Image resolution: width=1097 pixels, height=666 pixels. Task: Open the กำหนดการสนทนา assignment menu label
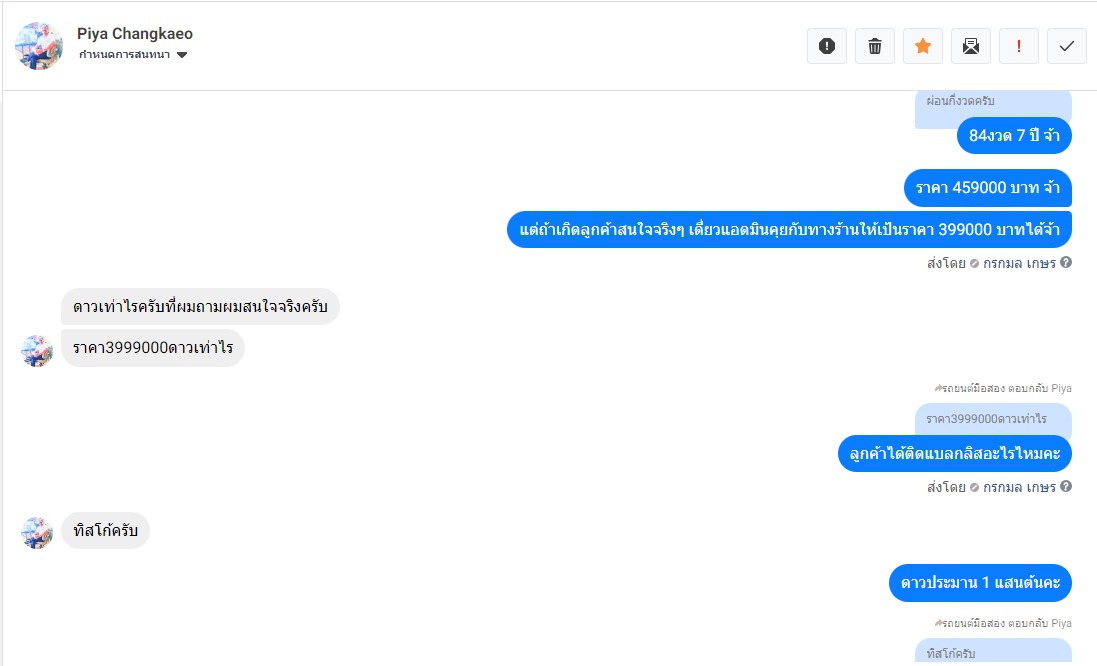point(124,55)
